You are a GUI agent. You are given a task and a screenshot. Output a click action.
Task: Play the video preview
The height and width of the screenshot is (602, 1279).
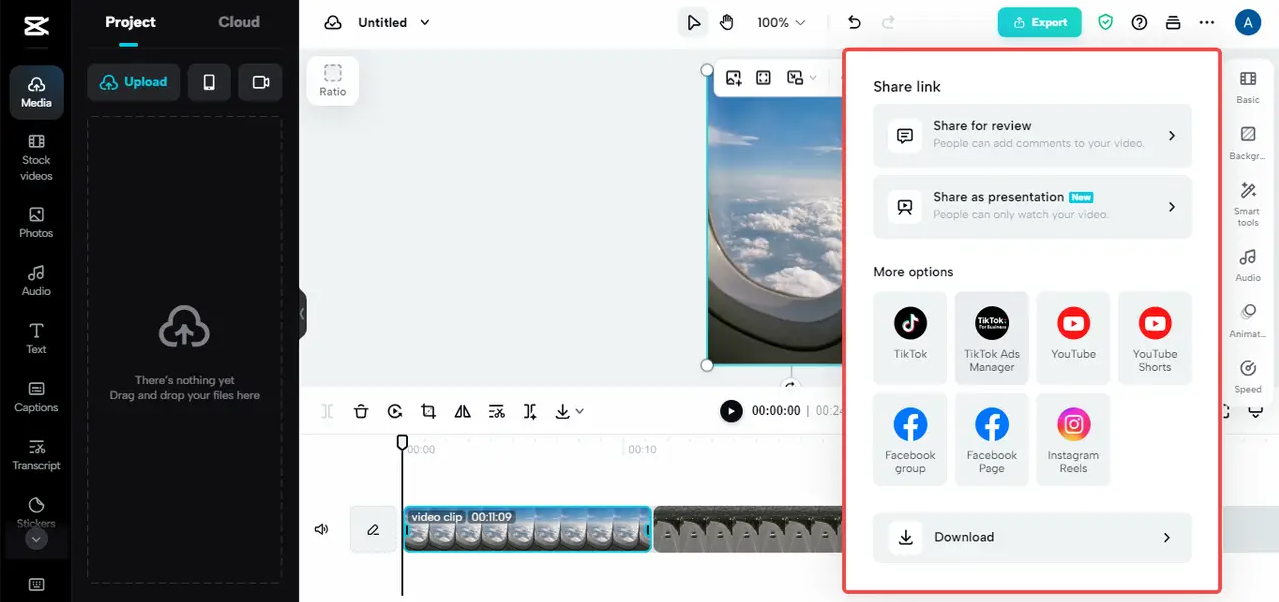pyautogui.click(x=731, y=411)
